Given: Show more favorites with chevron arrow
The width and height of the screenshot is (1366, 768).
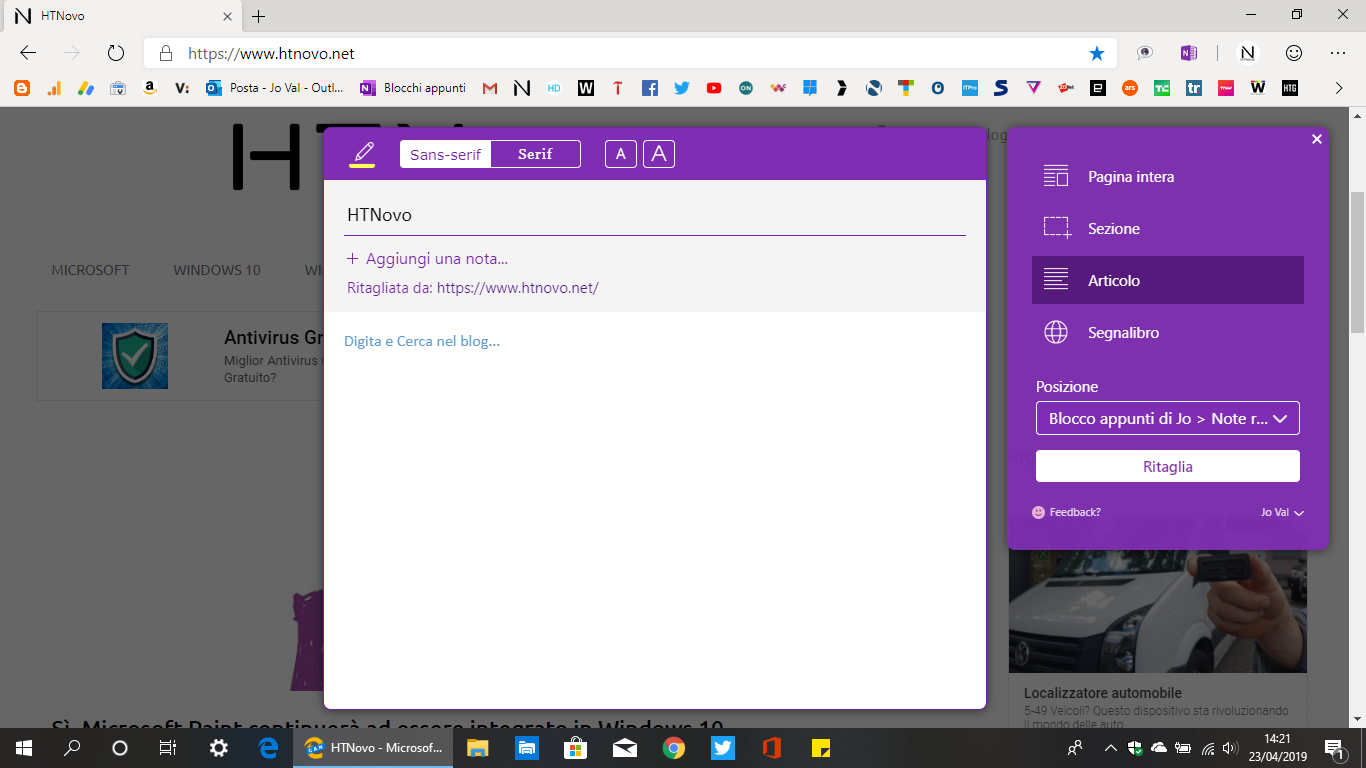Looking at the screenshot, I should tap(1339, 88).
